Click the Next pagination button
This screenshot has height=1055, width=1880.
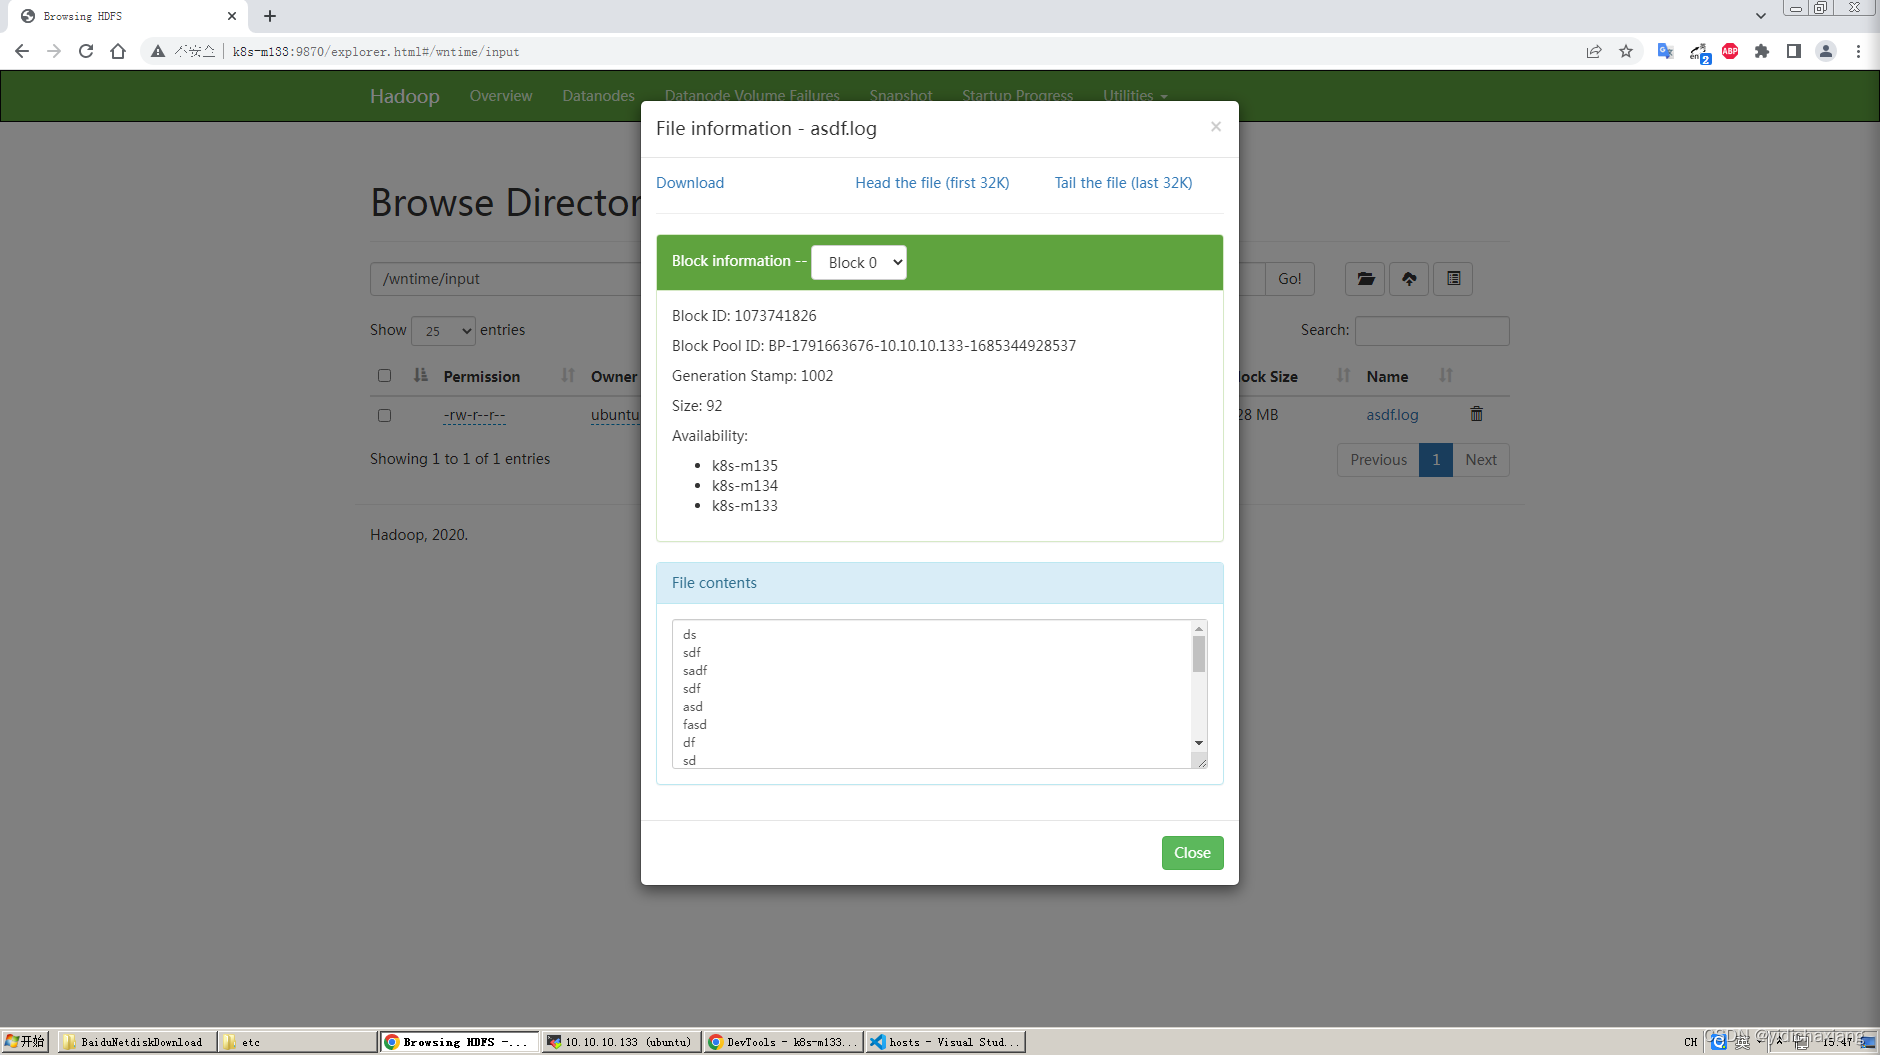click(x=1481, y=460)
